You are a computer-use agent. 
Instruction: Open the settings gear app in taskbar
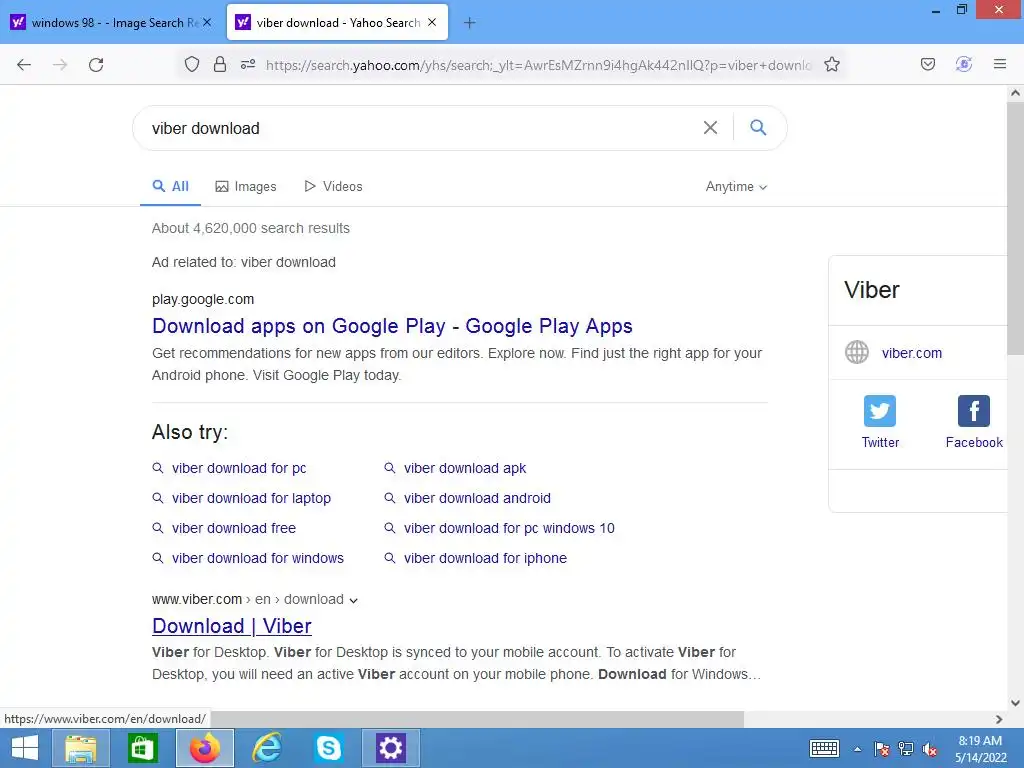tap(391, 748)
